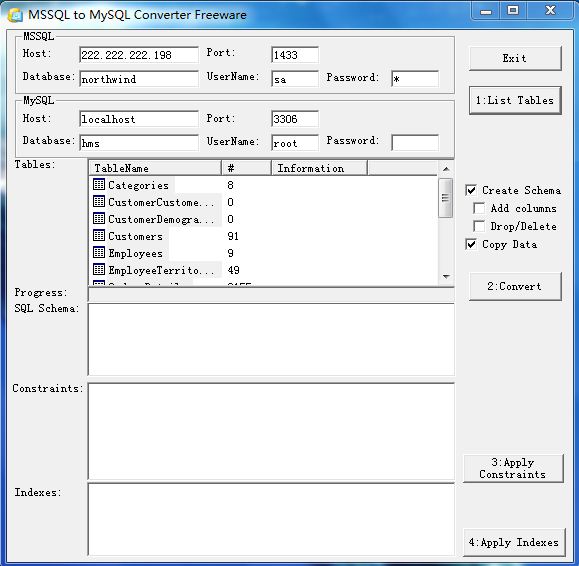Click the 2:Convert button
The image size is (579, 566).
click(515, 287)
